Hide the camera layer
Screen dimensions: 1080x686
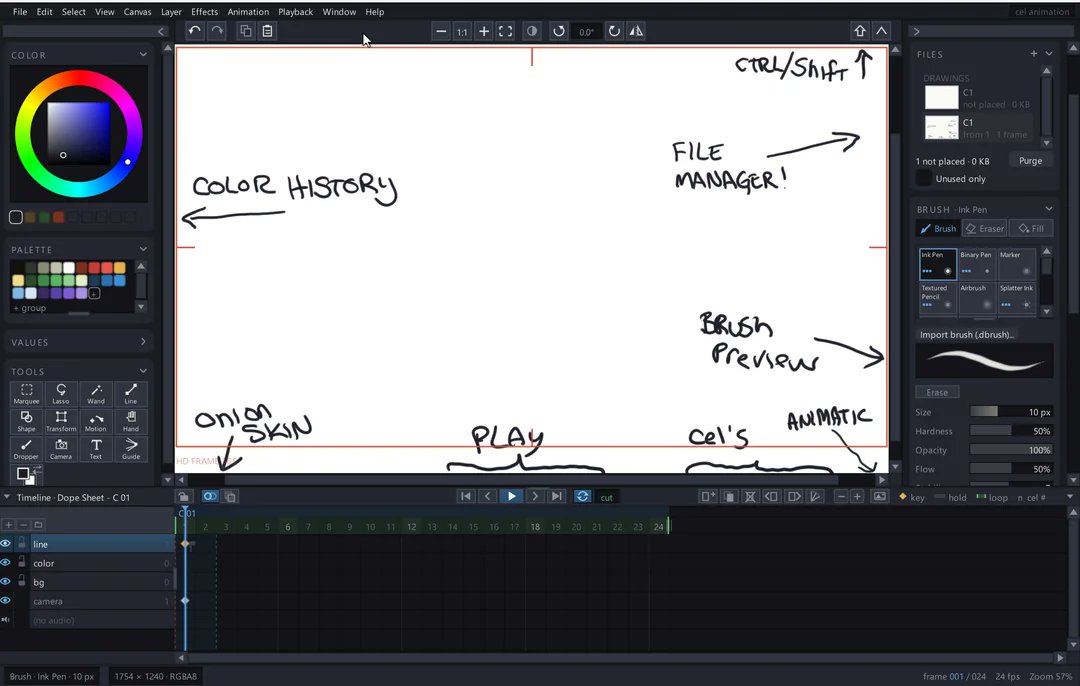6,601
